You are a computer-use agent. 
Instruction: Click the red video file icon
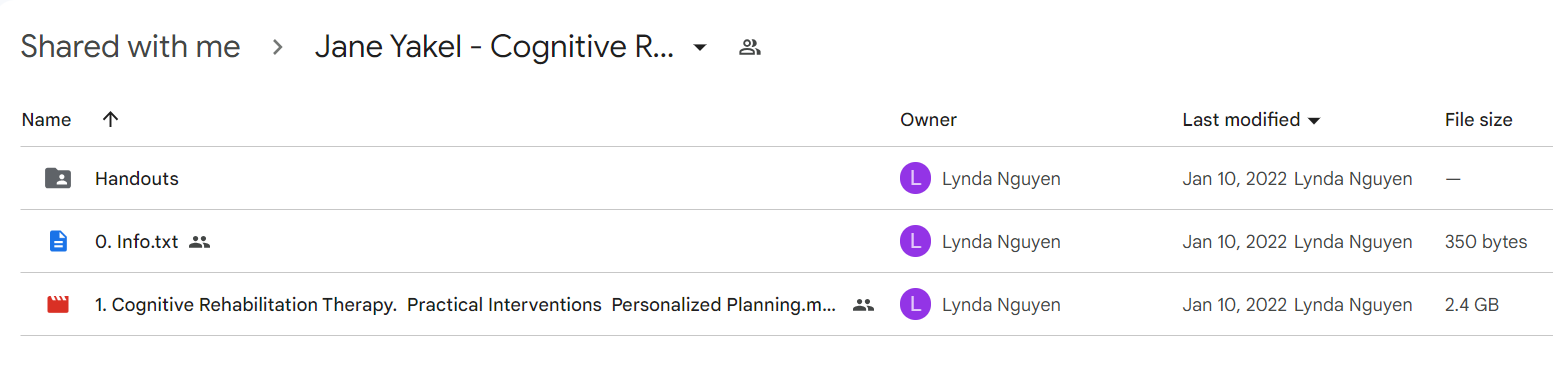58,304
